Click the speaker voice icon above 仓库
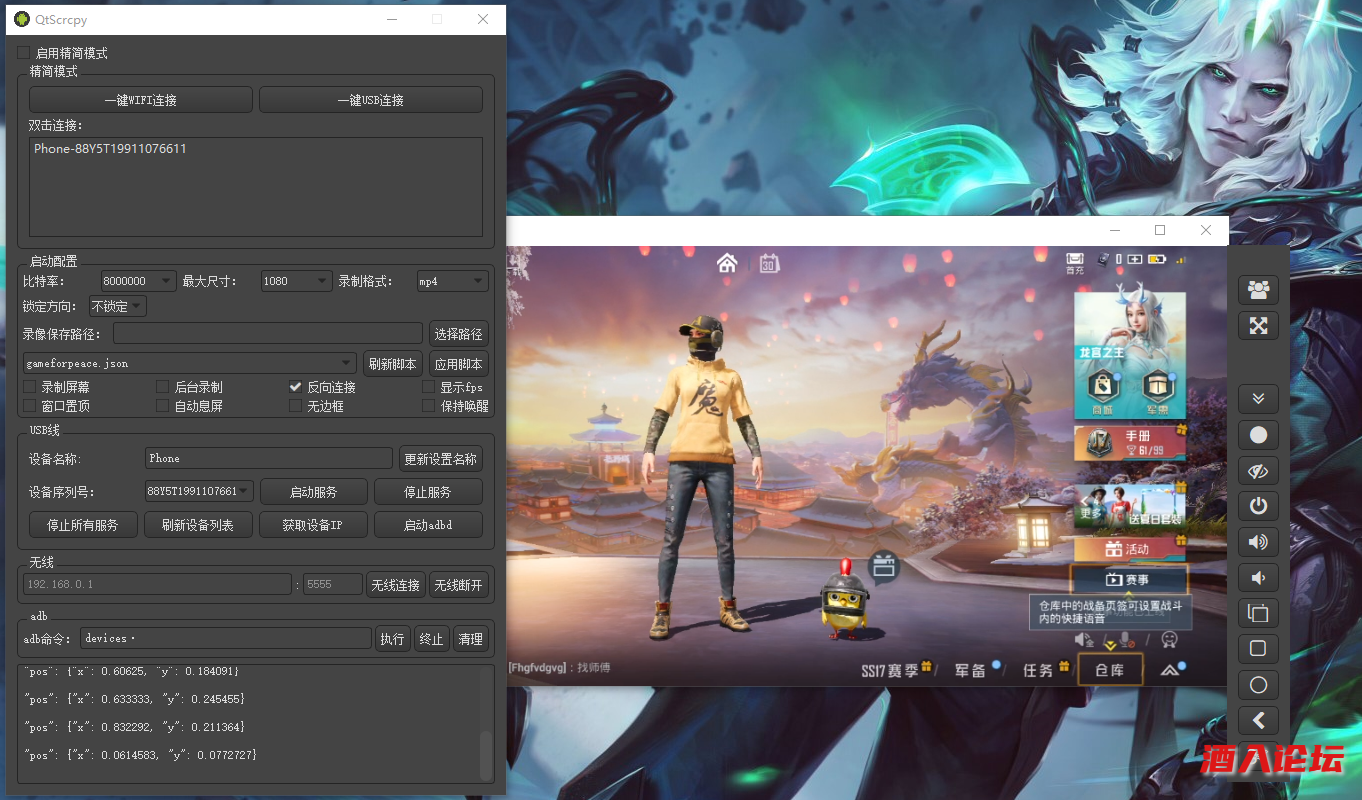The image size is (1362, 800). pyautogui.click(x=1084, y=639)
